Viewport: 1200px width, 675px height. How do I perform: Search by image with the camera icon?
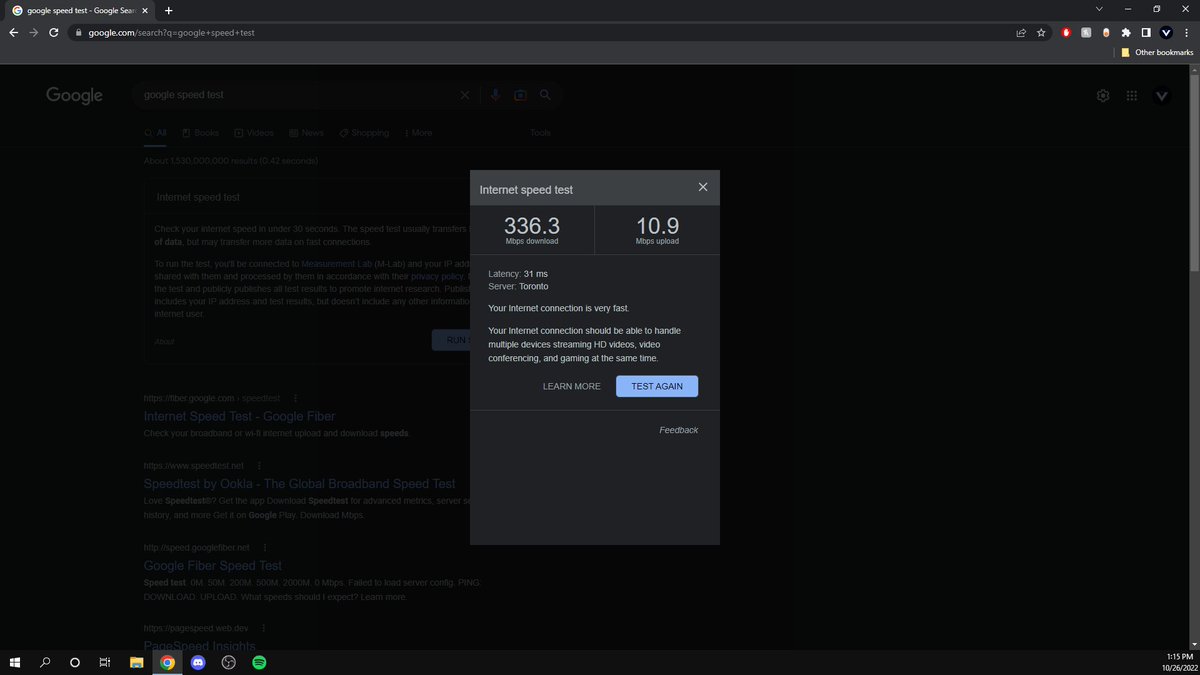point(520,95)
